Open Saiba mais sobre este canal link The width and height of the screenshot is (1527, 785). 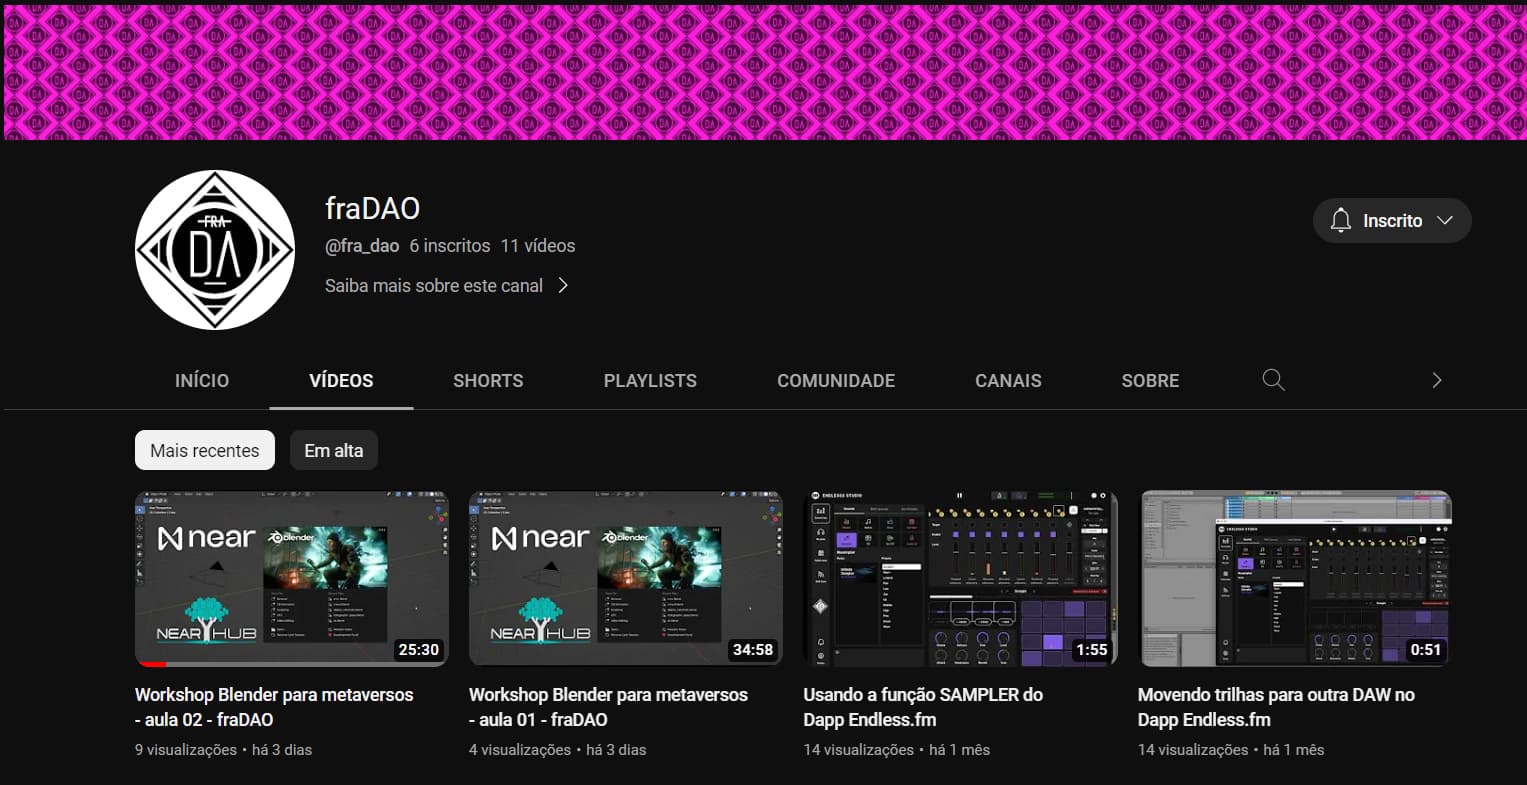(434, 285)
